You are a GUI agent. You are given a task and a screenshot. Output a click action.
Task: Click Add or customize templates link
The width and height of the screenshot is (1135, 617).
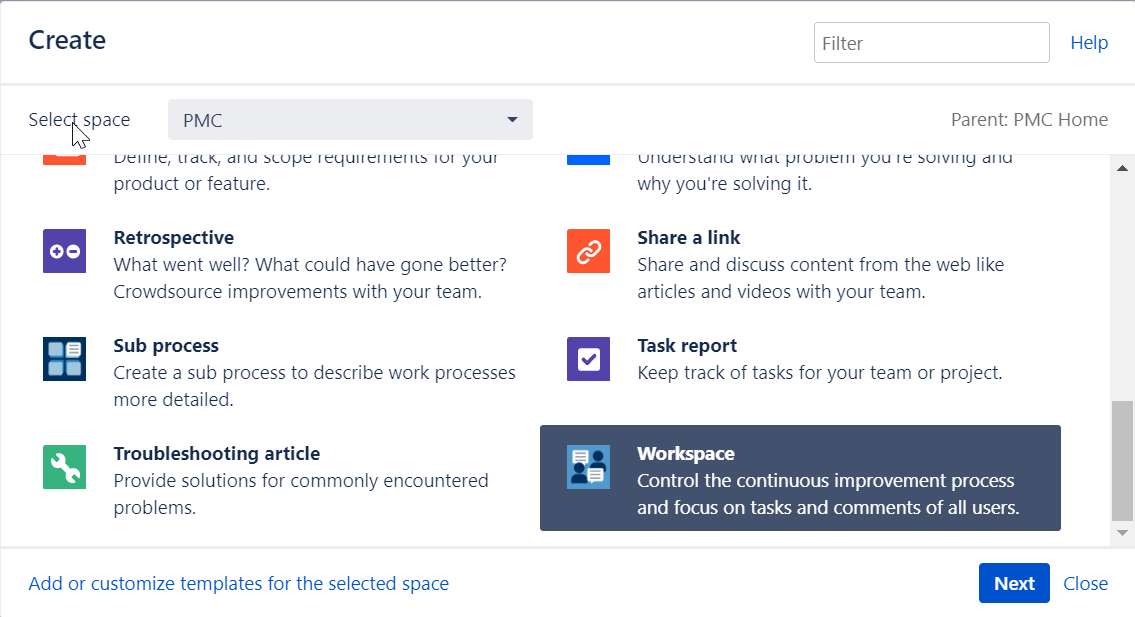coord(238,583)
